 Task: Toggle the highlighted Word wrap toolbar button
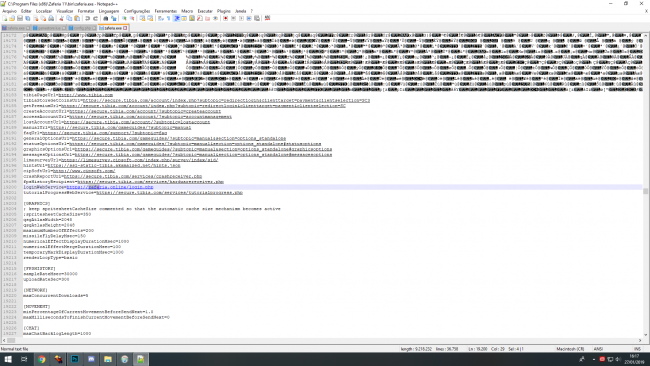(176, 18)
